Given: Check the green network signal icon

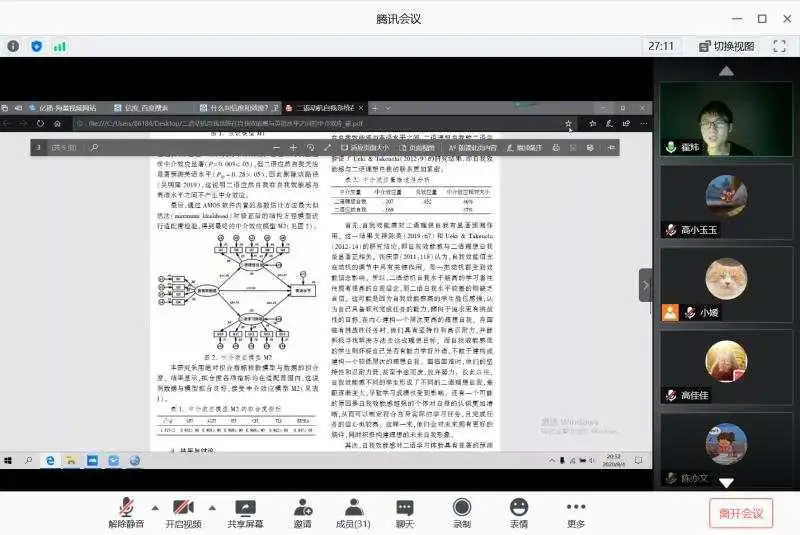Looking at the screenshot, I should pyautogui.click(x=60, y=46).
